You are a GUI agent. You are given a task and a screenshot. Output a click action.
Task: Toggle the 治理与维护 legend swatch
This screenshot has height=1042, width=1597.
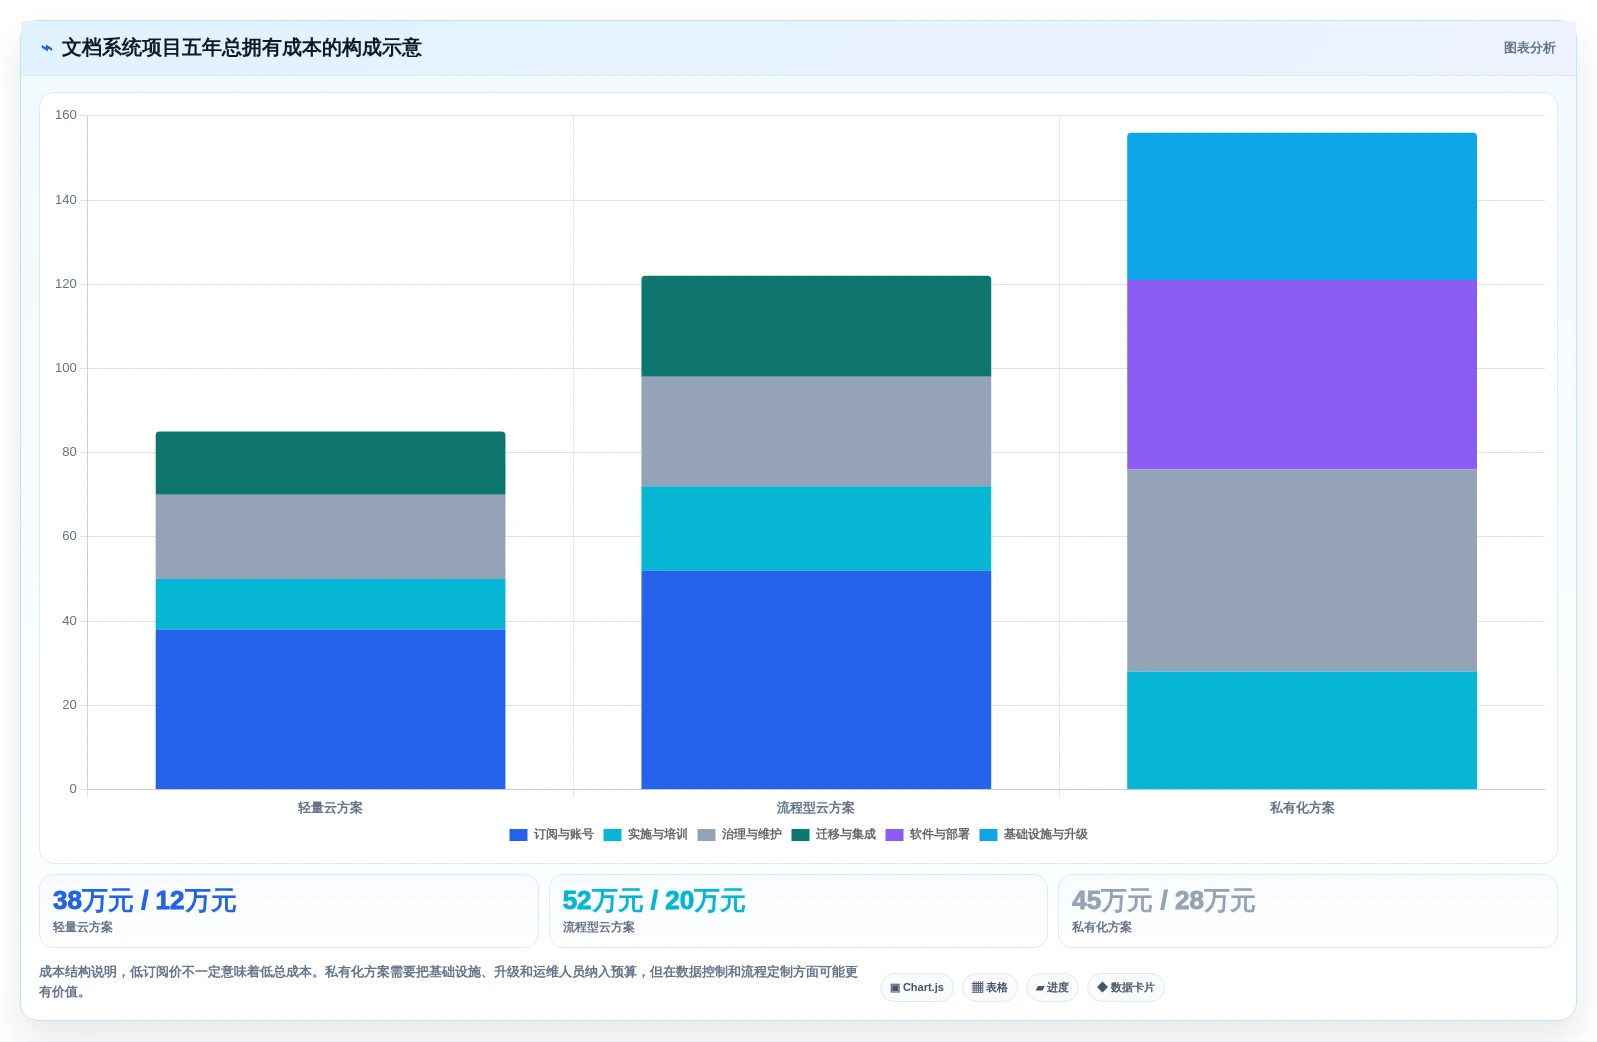click(706, 835)
